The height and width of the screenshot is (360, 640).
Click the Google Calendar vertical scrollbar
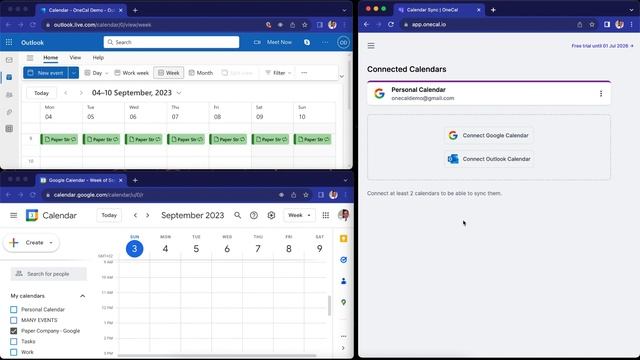coord(329,306)
